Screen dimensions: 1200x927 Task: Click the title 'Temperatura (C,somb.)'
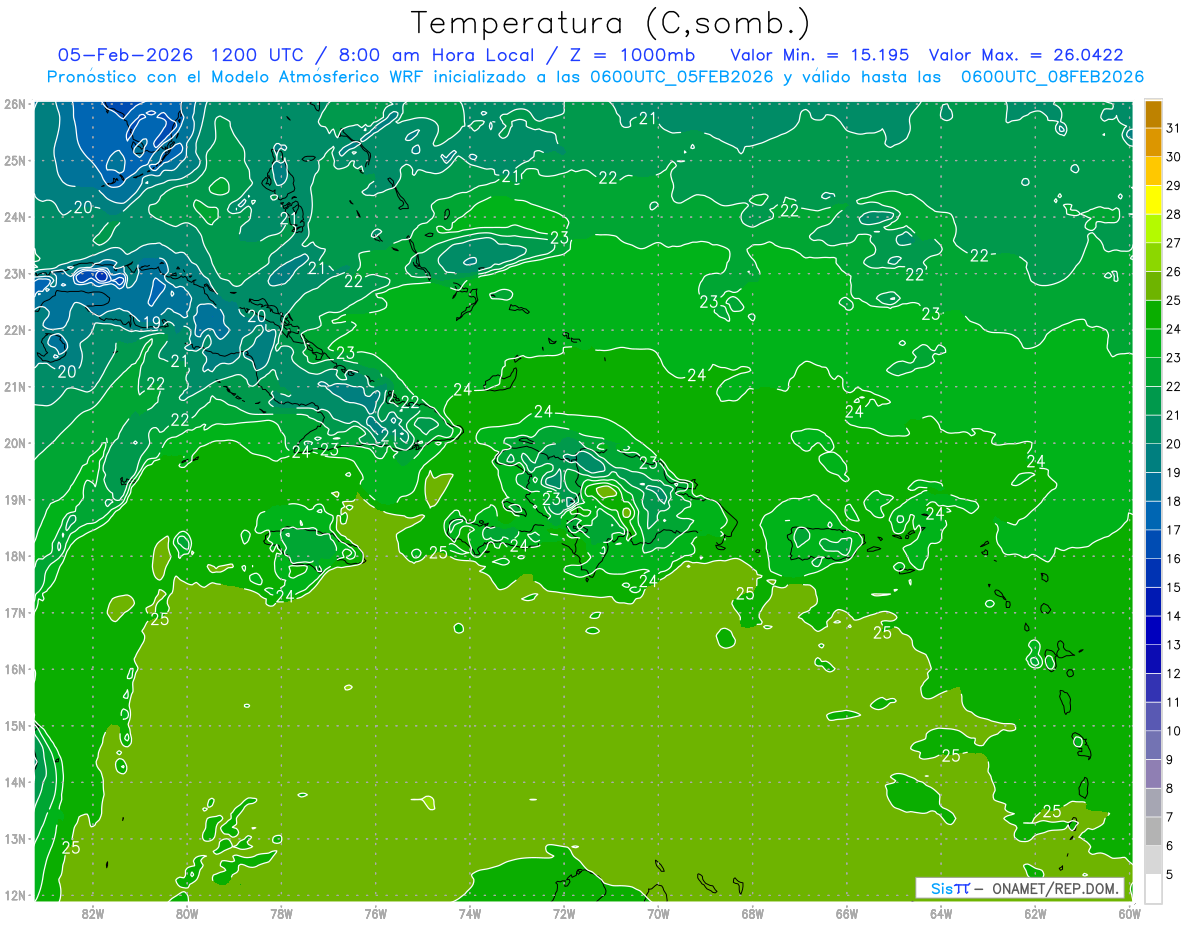[612, 22]
